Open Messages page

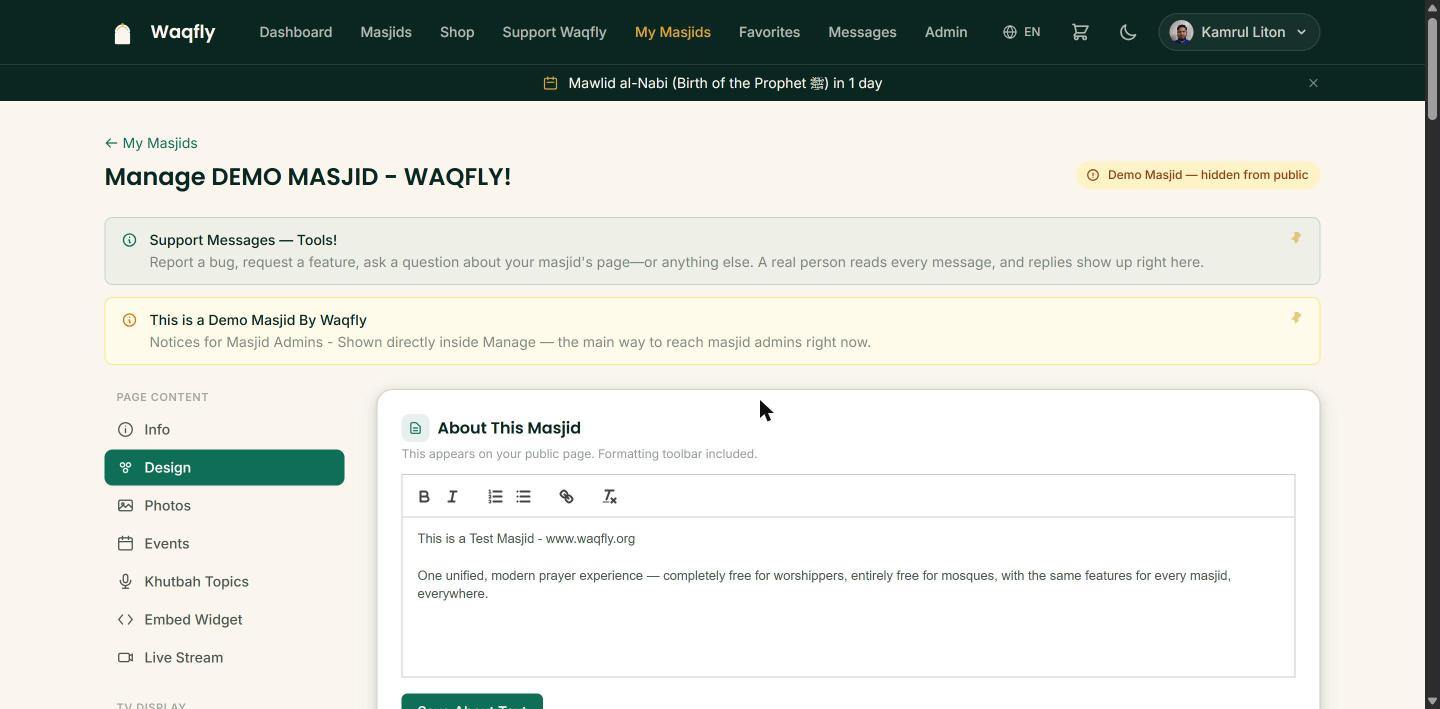point(862,32)
